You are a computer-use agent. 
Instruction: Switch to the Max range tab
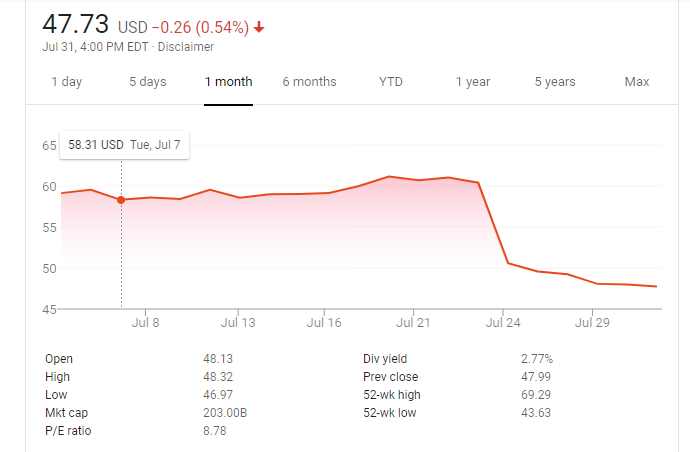click(637, 82)
